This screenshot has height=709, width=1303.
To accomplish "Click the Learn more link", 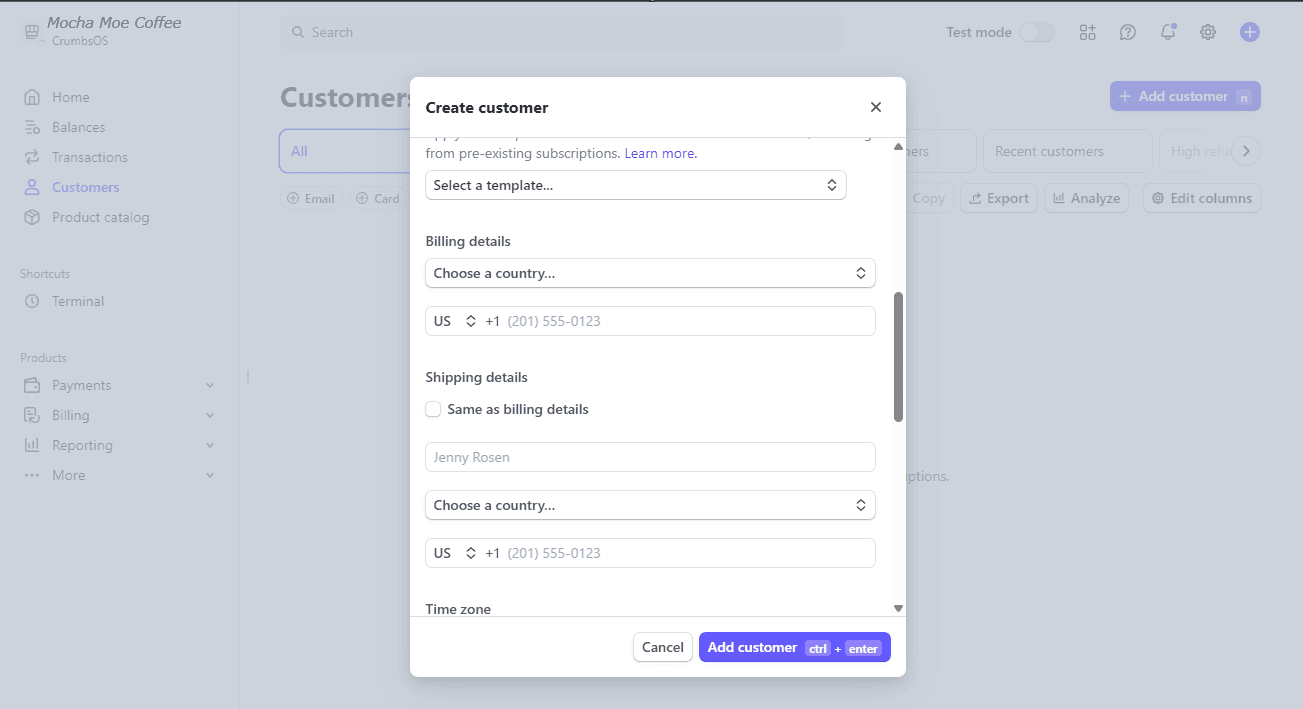I will tap(660, 153).
